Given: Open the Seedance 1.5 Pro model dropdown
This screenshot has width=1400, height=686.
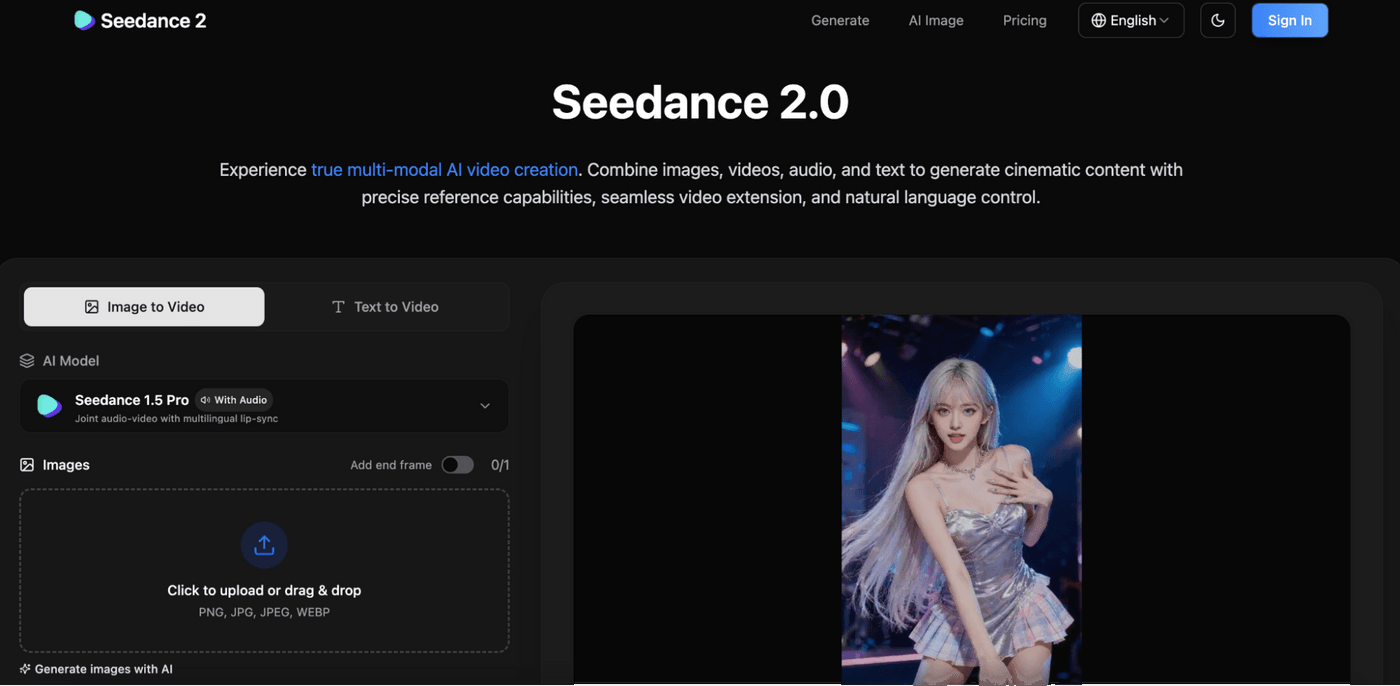Looking at the screenshot, I should [x=264, y=406].
